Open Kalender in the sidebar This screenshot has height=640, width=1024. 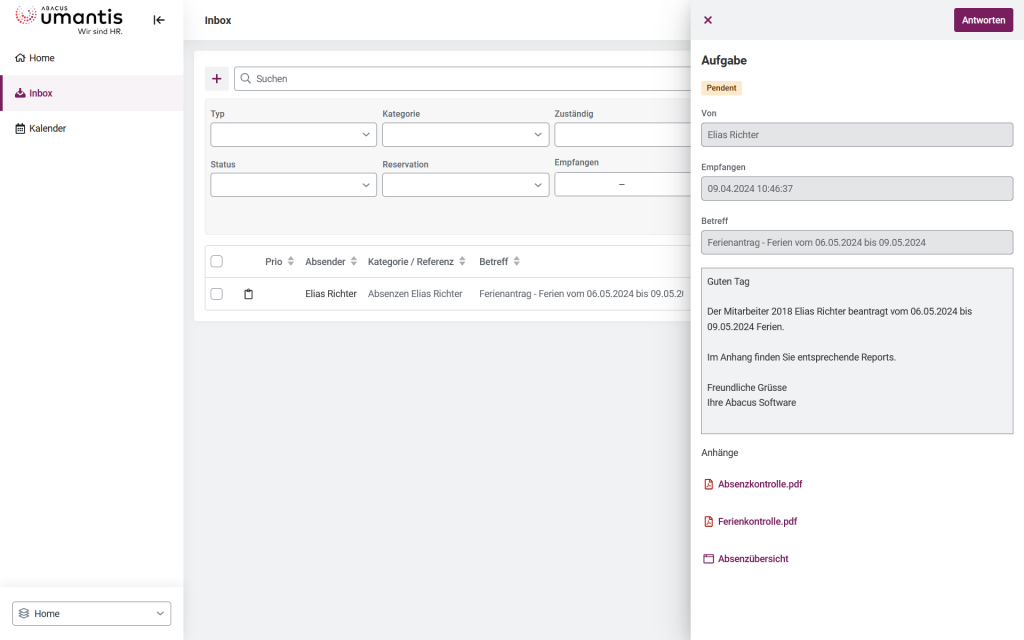pyautogui.click(x=47, y=129)
